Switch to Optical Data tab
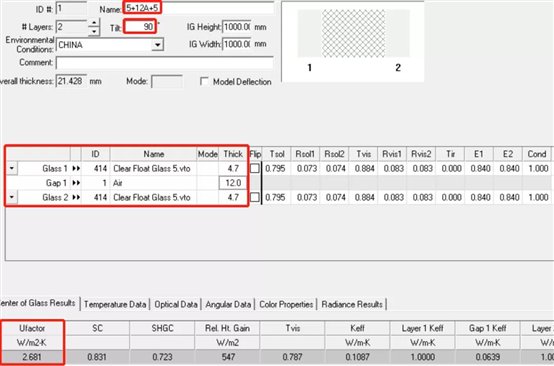 tap(176, 304)
